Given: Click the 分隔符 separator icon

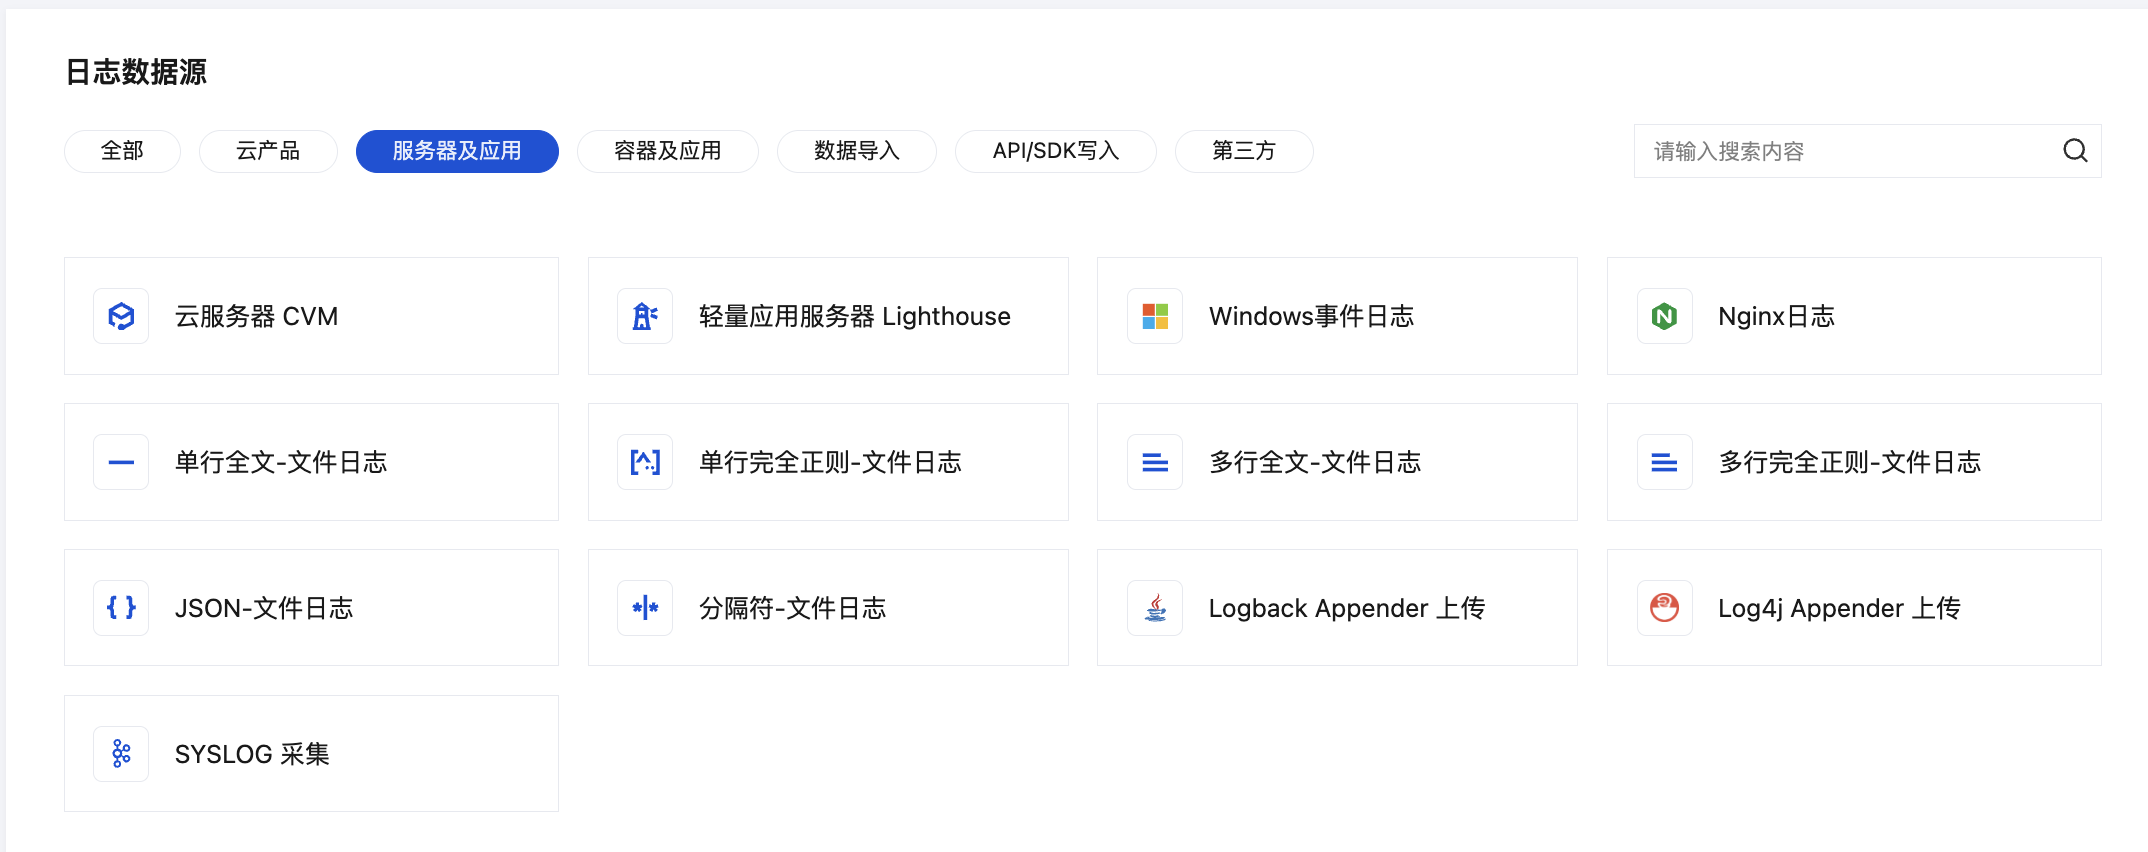Looking at the screenshot, I should (645, 607).
